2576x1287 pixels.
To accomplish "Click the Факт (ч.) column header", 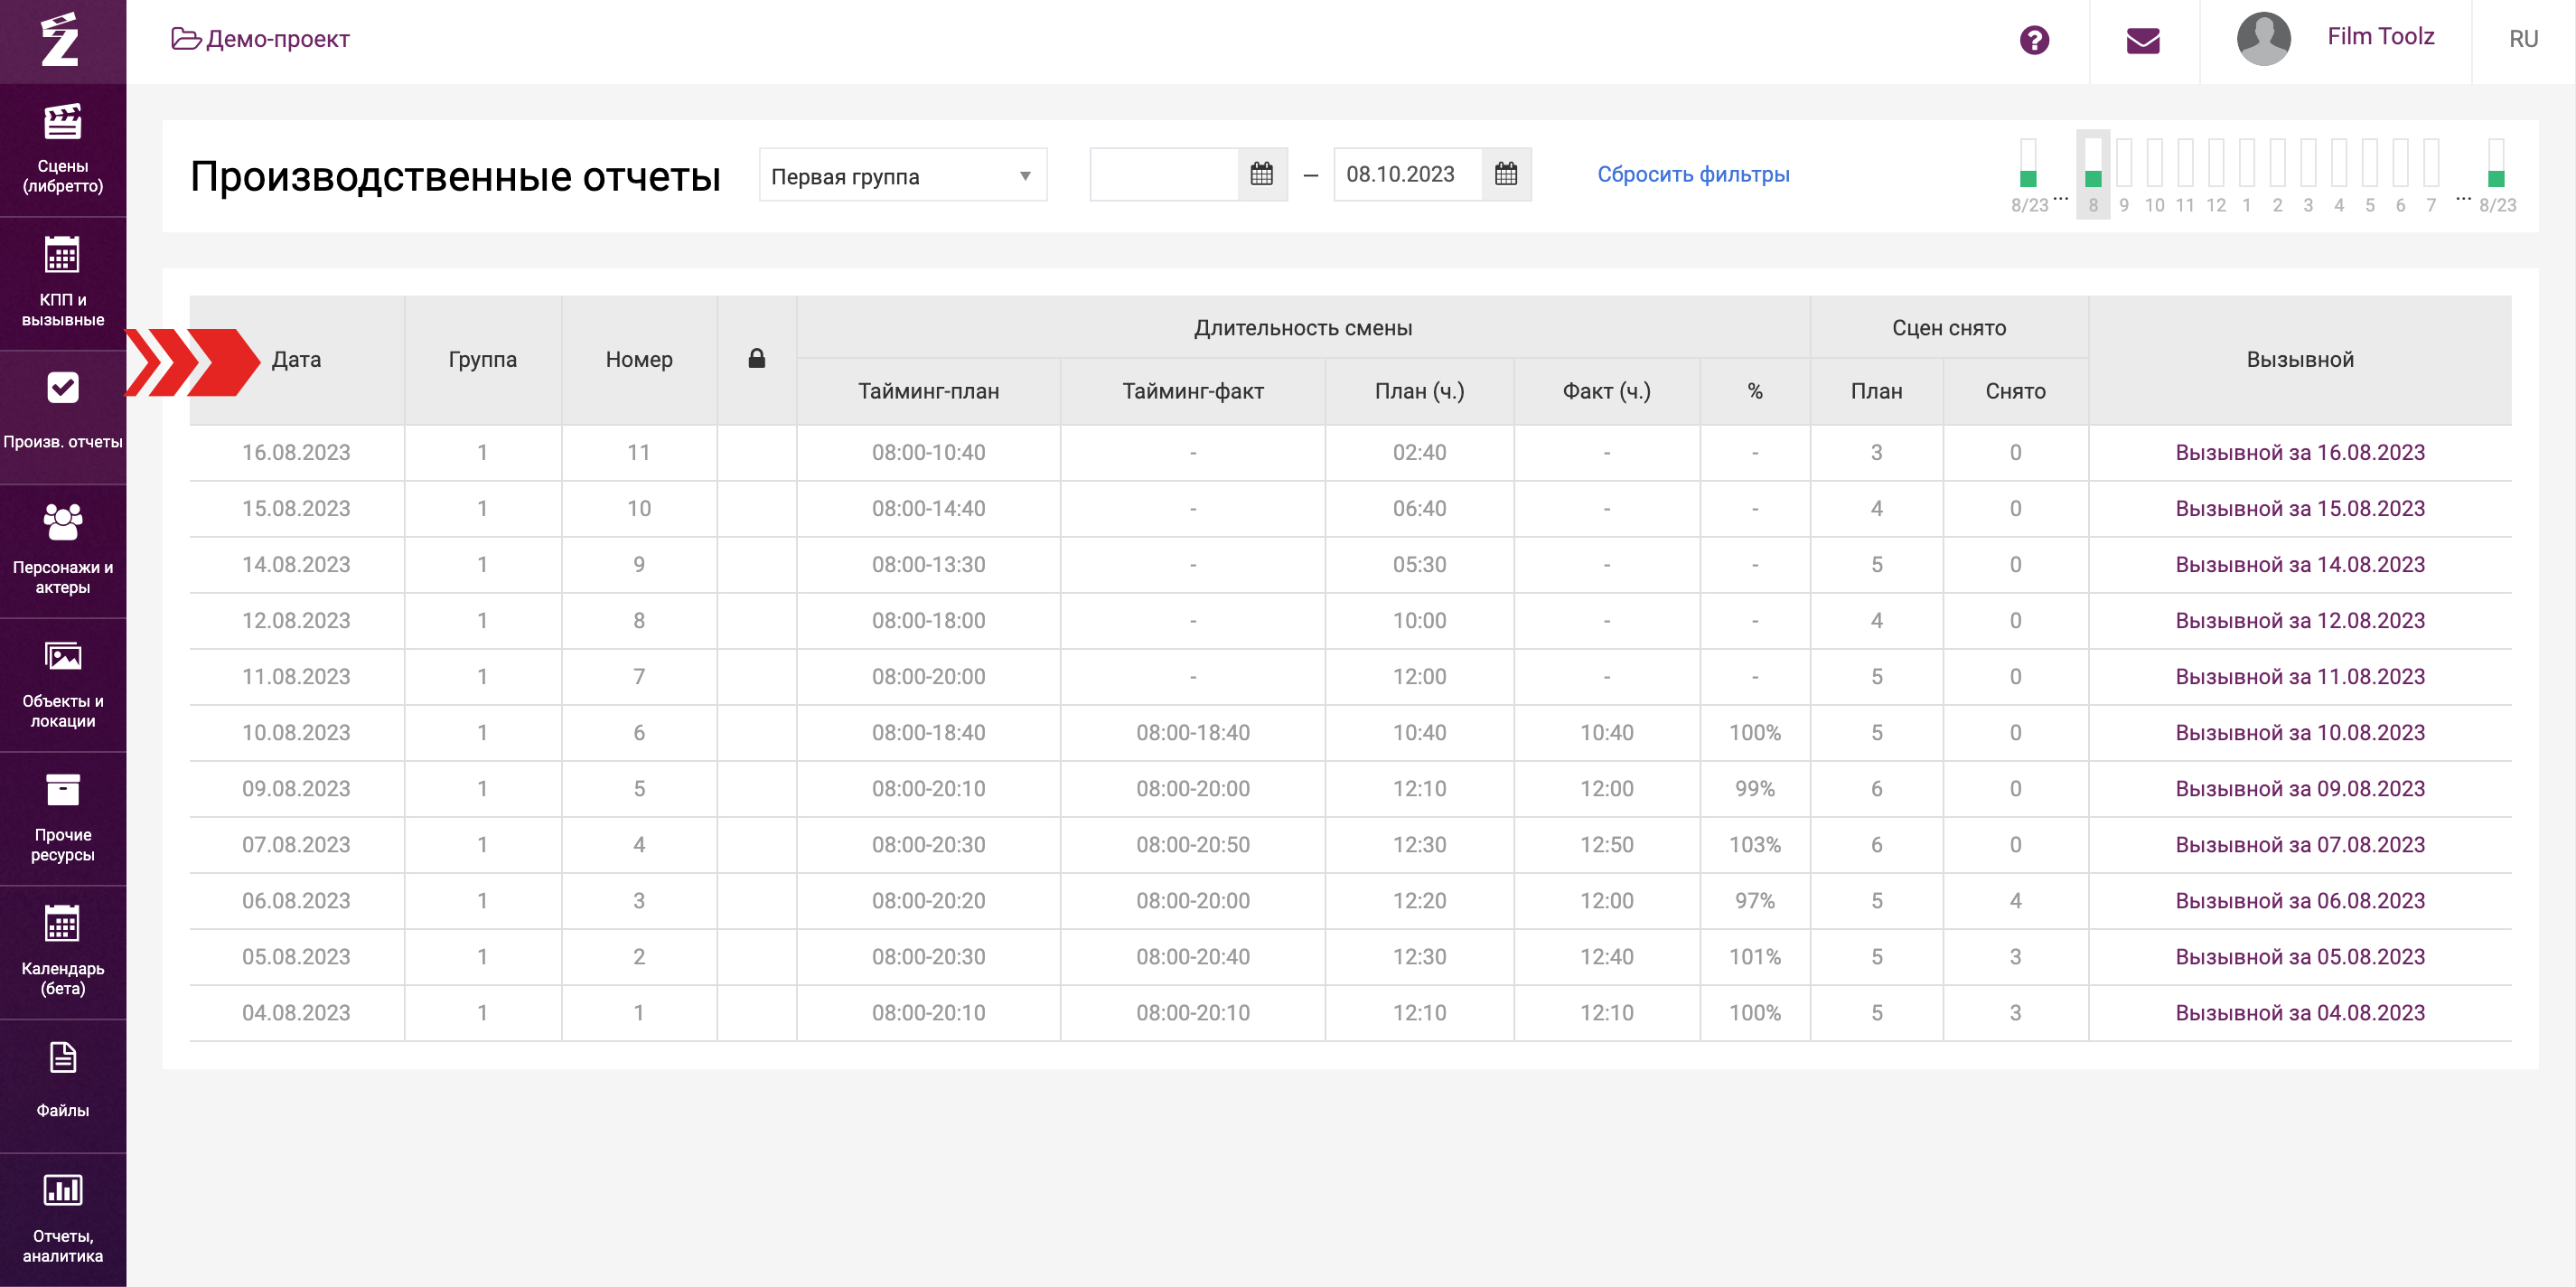I will tap(1606, 391).
